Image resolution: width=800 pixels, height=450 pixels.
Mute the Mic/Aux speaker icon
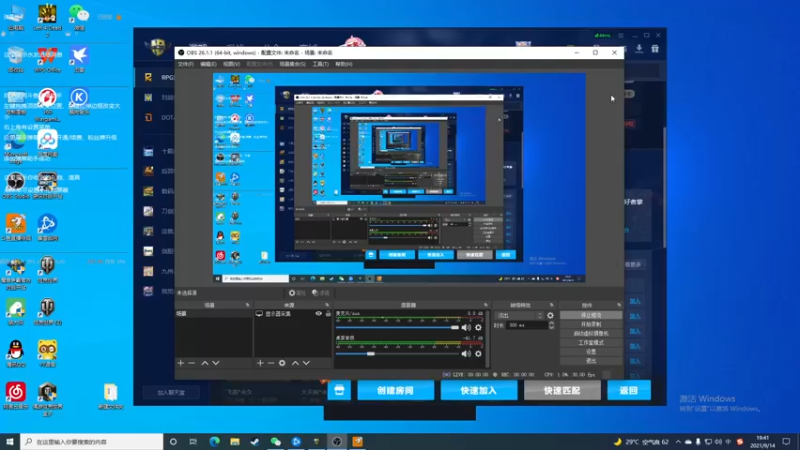pyautogui.click(x=466, y=328)
